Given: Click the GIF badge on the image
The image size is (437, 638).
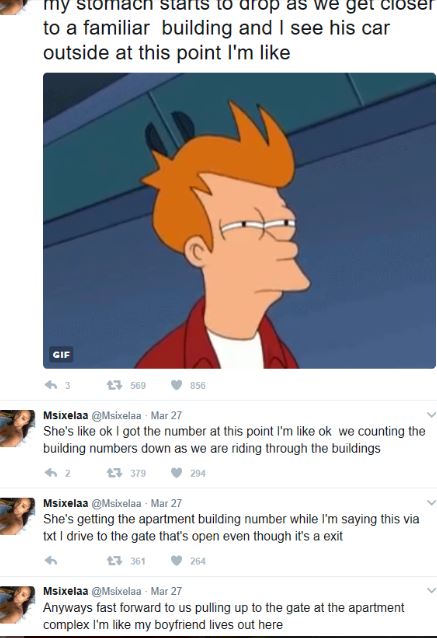Looking at the screenshot, I should (61, 354).
